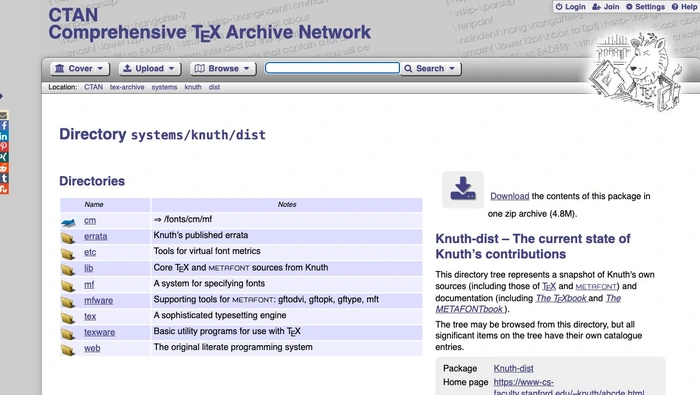The height and width of the screenshot is (395, 700).
Task: Share on Xing via sidebar icon
Action: pos(4,157)
